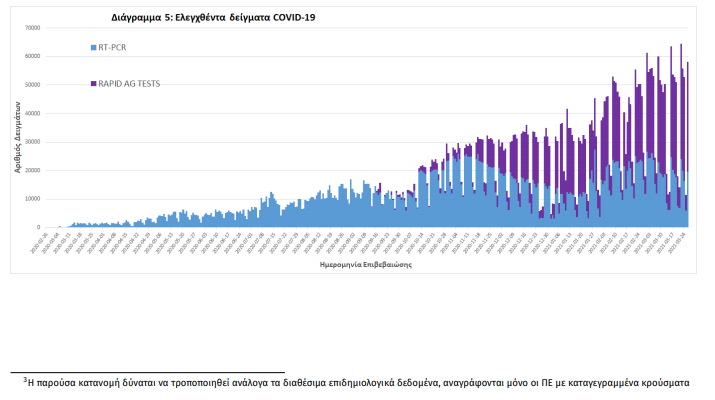
Task: Click the 30000 y-axis tick label
Action: 31,141
